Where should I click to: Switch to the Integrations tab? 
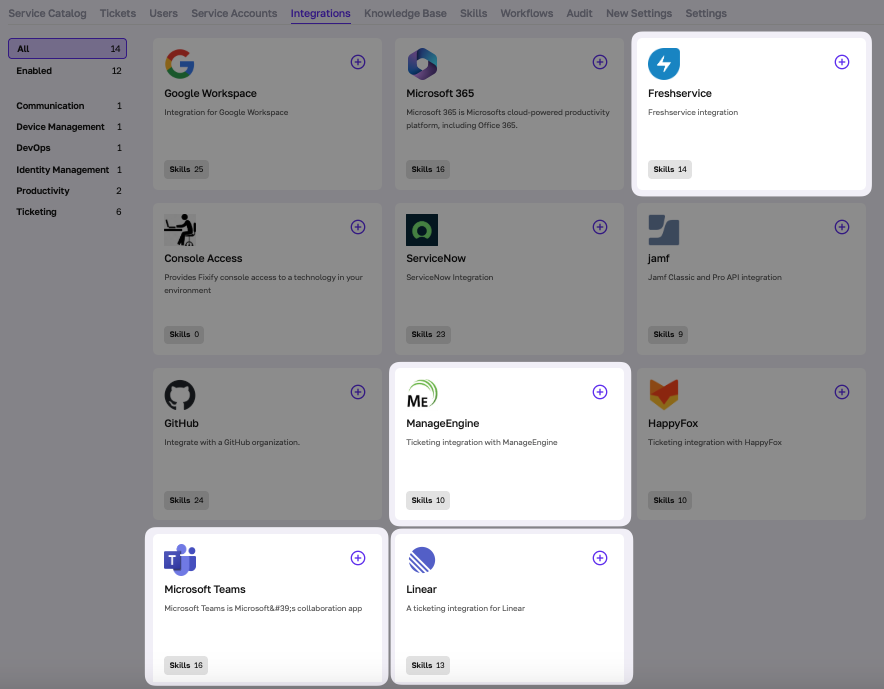click(320, 13)
